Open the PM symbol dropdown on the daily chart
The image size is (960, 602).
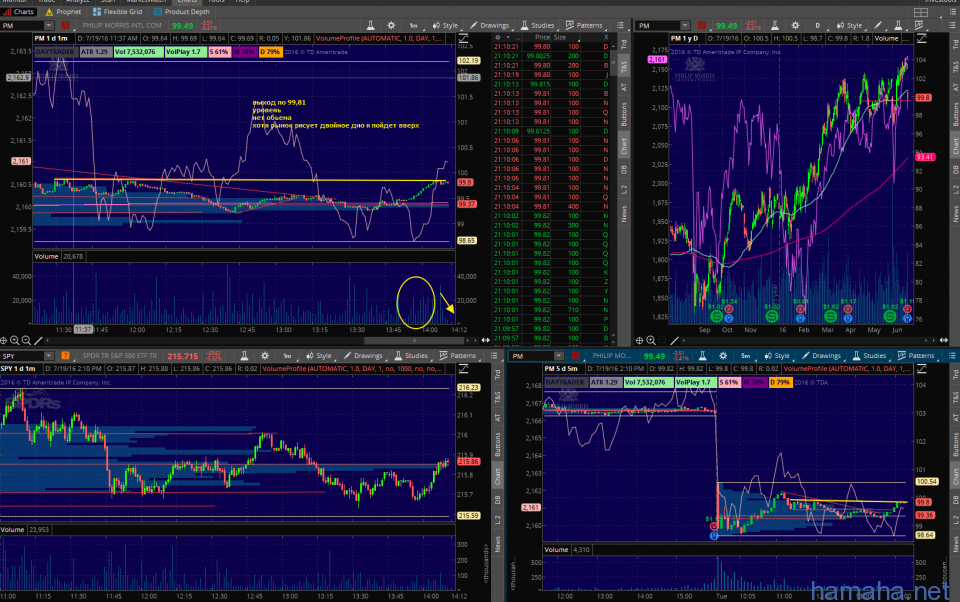[x=685, y=25]
